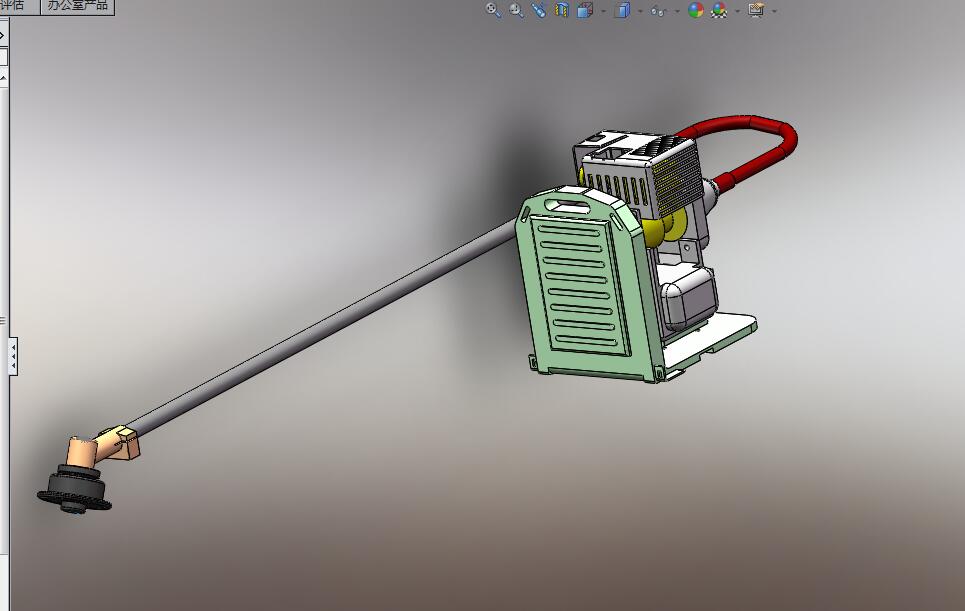Open the Apply Scene dropdown arrow
Screen dimensions: 965x611
(737, 11)
